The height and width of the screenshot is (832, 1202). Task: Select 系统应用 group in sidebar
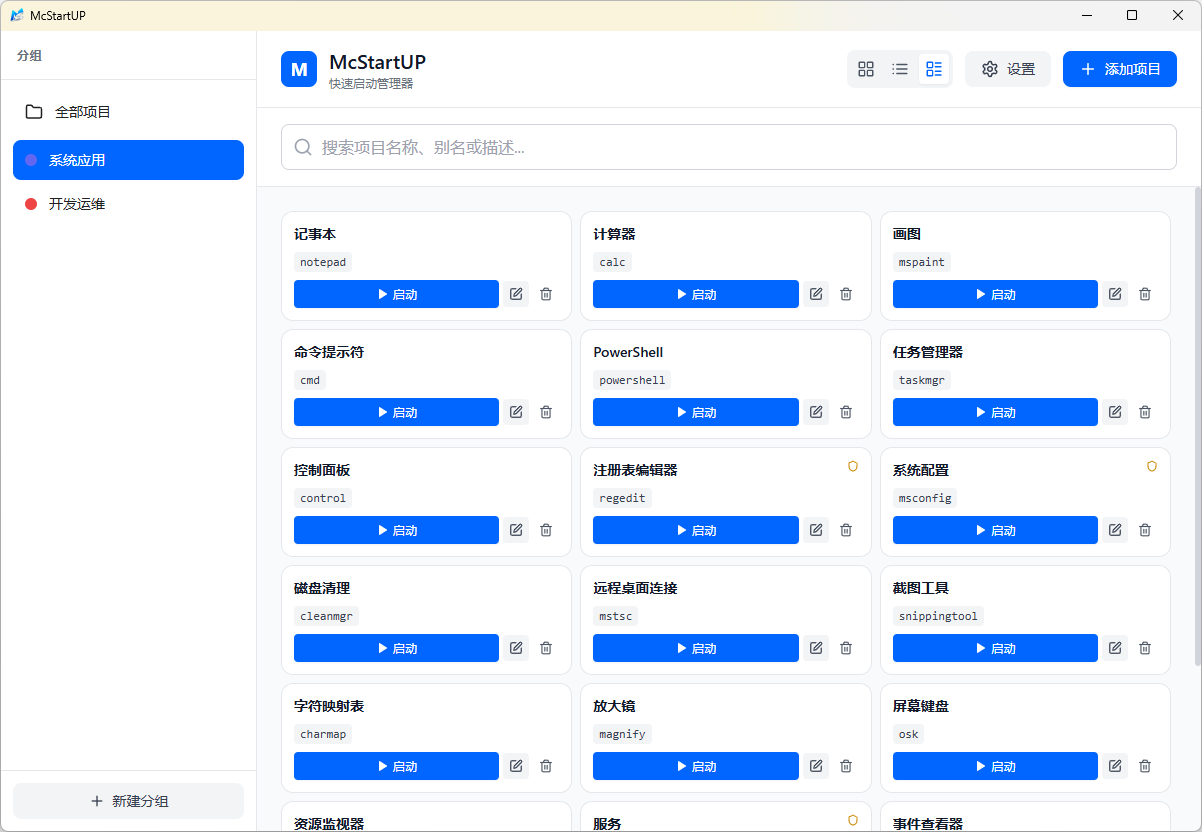tap(128, 160)
